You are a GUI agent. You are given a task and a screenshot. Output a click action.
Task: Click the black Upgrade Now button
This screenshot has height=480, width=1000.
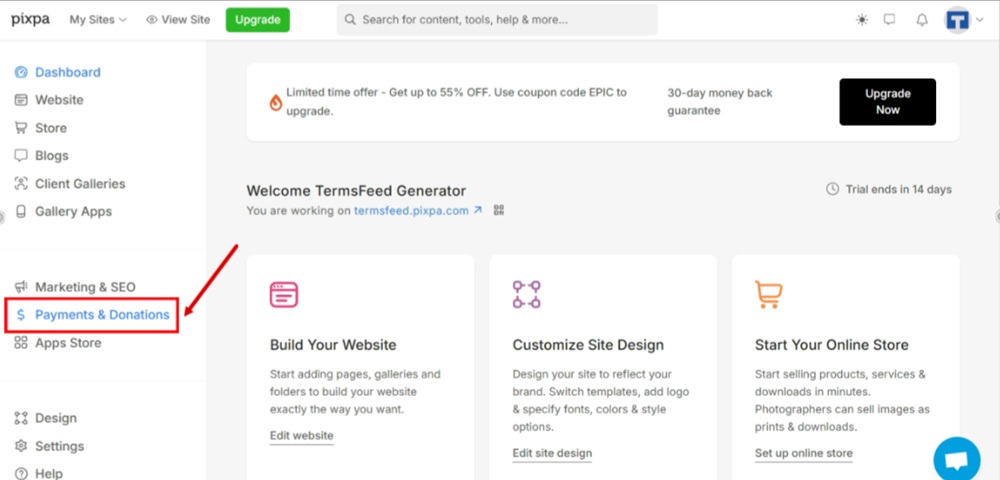[x=887, y=102]
